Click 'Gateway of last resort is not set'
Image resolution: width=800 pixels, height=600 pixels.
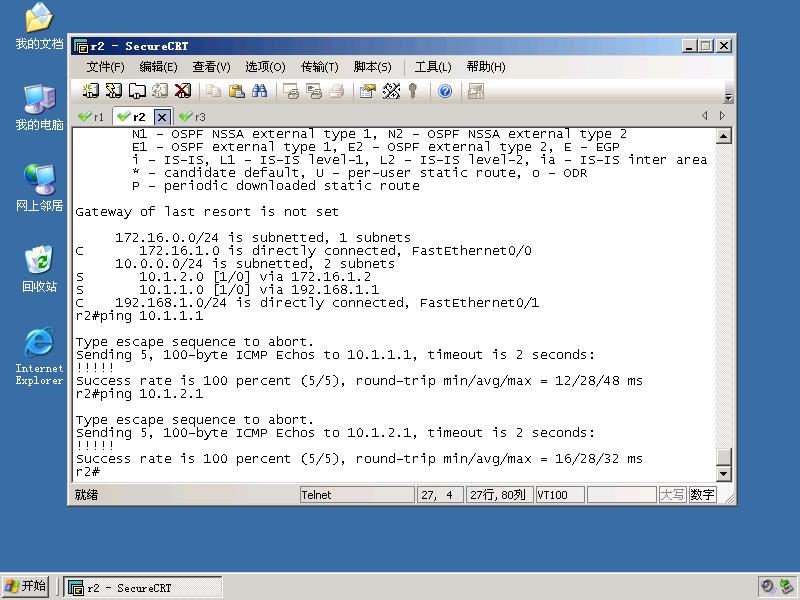[207, 212]
